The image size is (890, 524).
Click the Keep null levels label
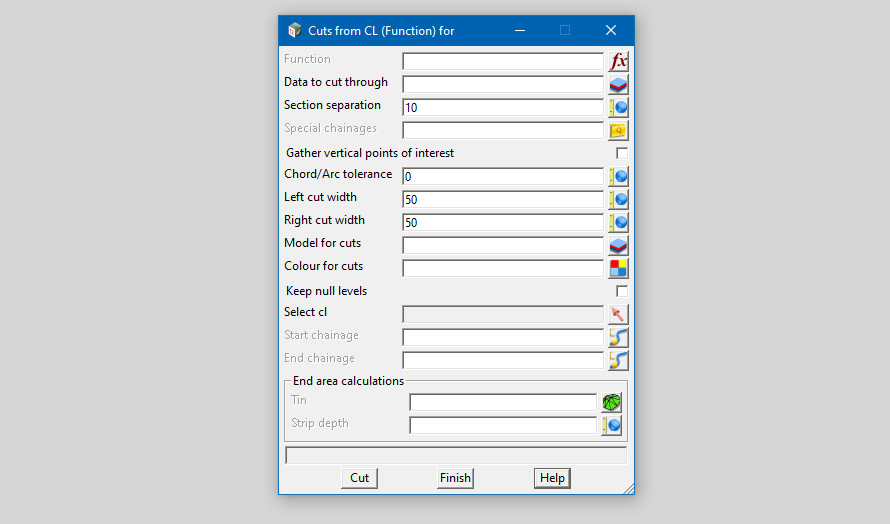click(326, 291)
